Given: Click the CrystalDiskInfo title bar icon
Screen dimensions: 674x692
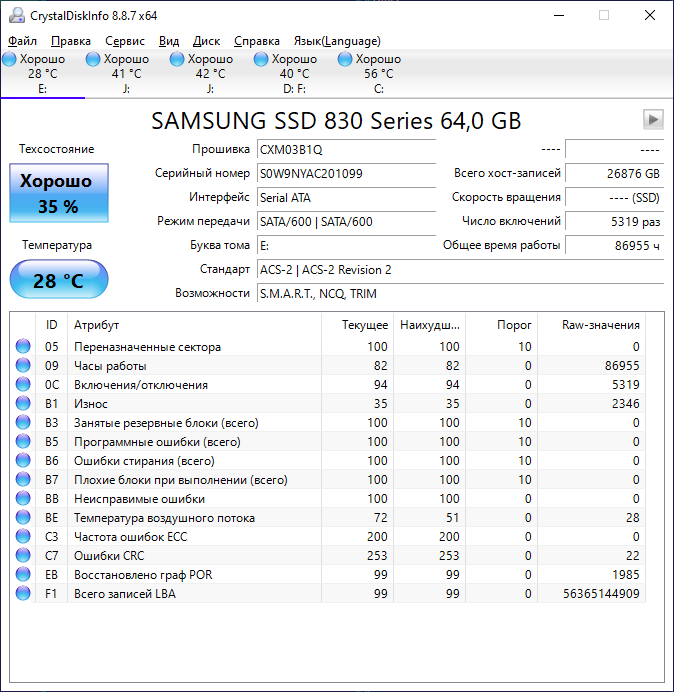Looking at the screenshot, I should pyautogui.click(x=17, y=15).
